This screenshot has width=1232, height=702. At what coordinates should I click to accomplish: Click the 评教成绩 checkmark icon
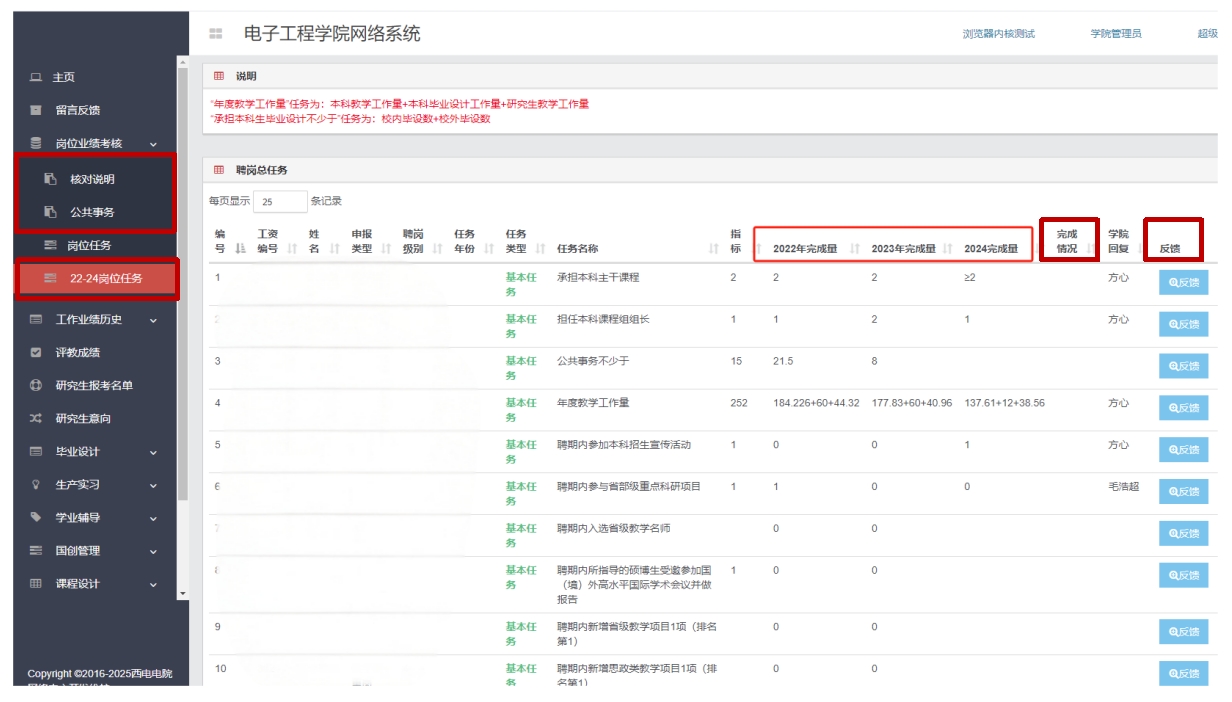(36, 353)
